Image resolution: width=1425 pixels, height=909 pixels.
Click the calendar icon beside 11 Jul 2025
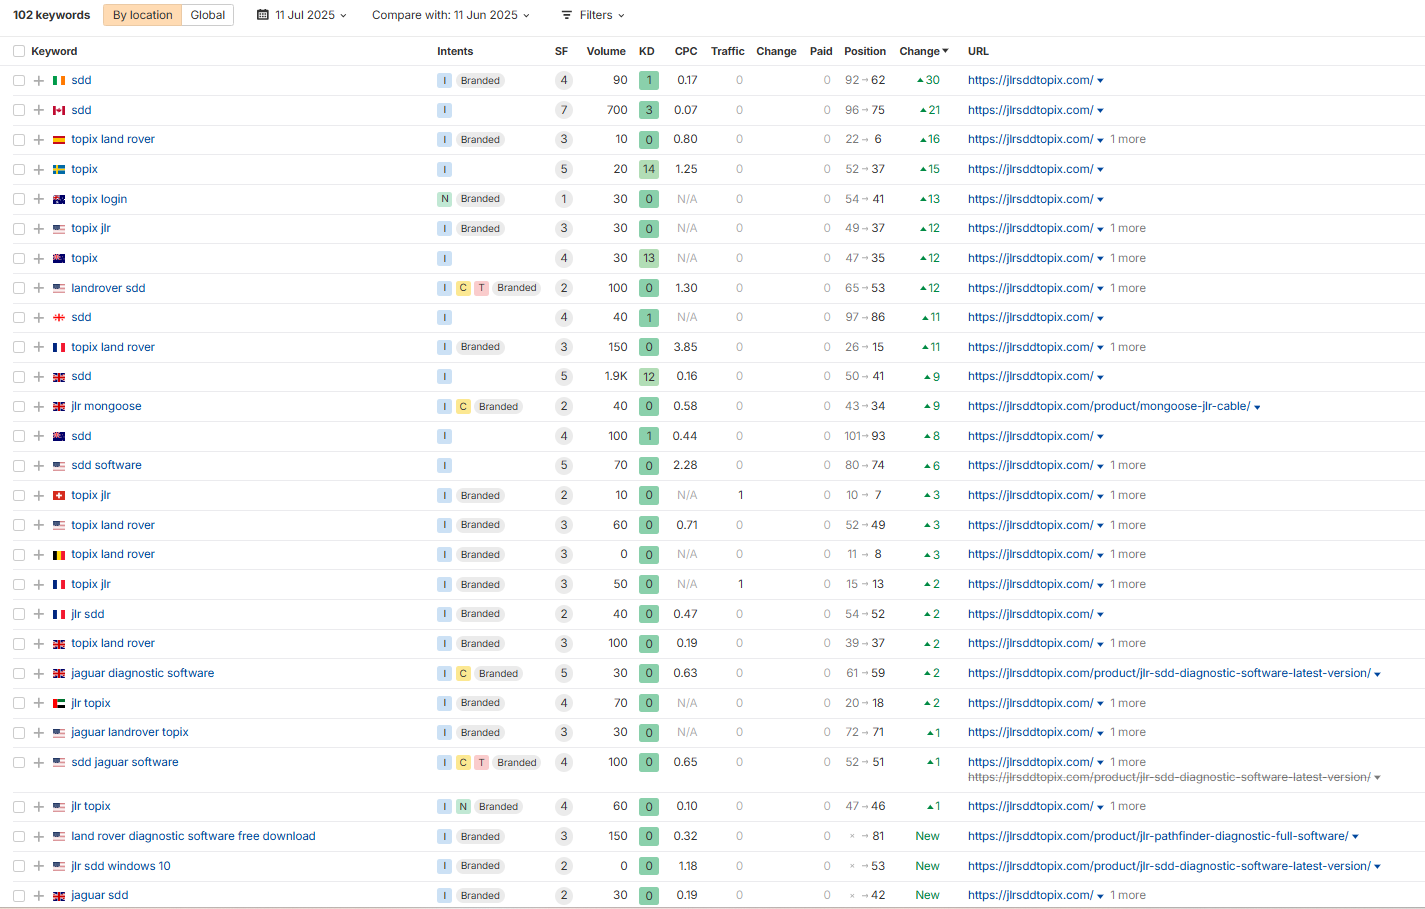click(263, 15)
